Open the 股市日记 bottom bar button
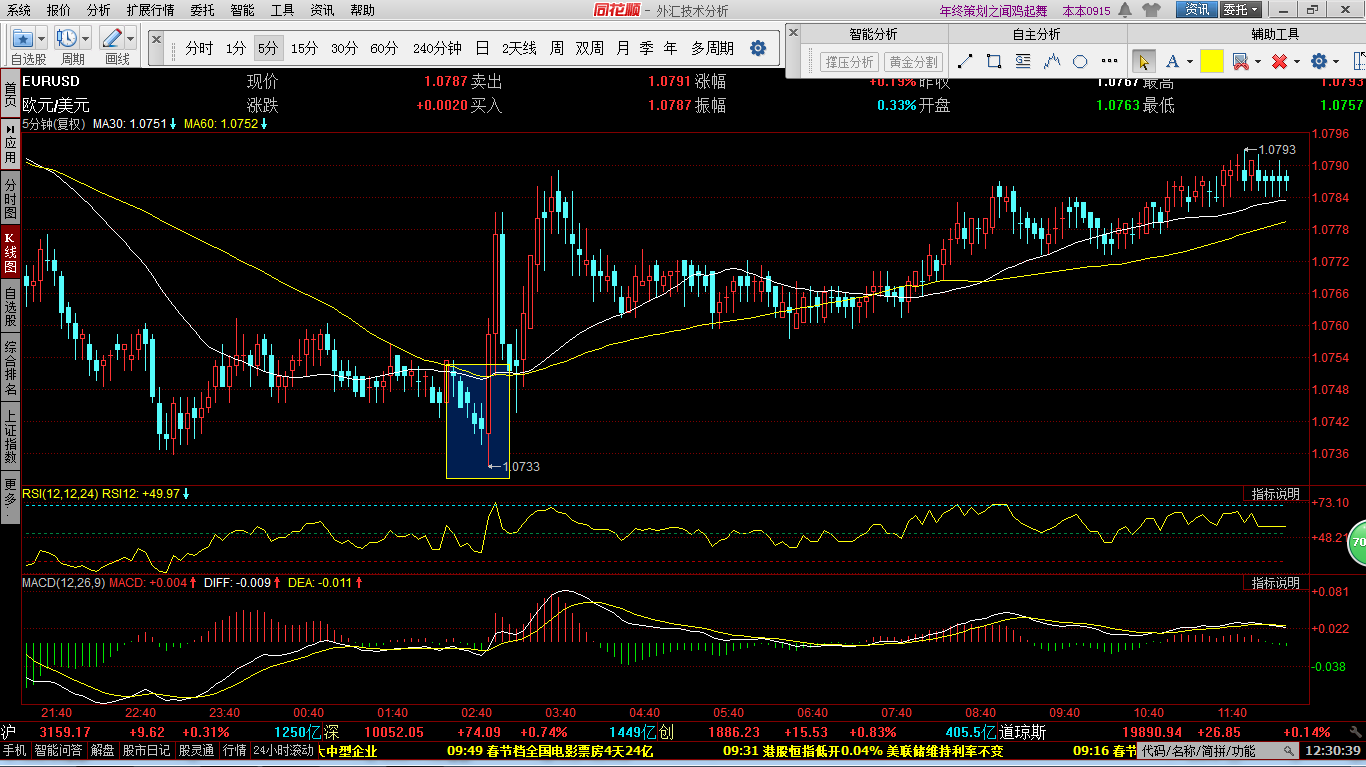Screen dimensions: 1366x767 point(147,750)
